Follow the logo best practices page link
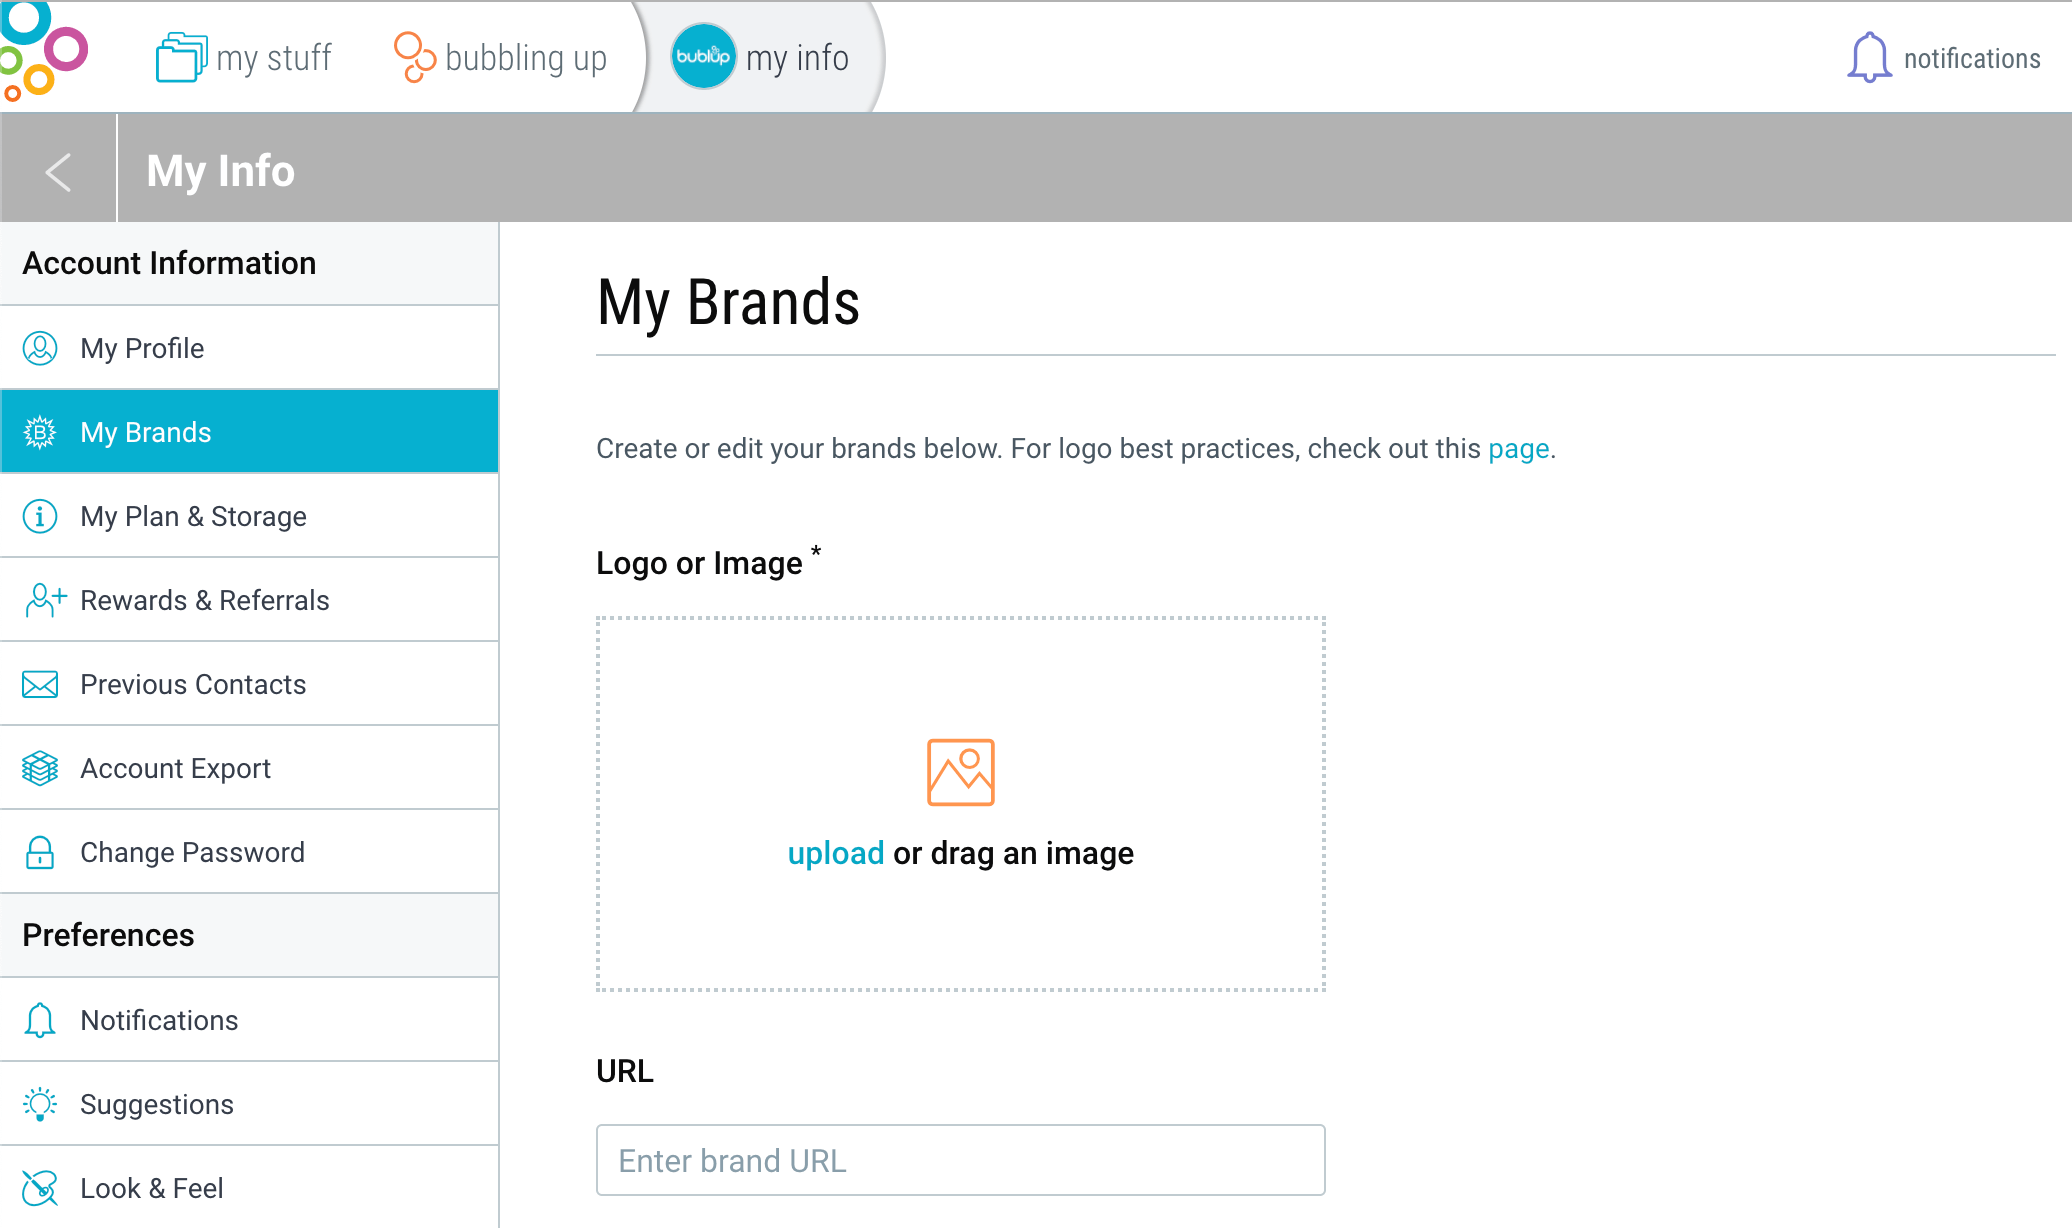Viewport: 2072px width, 1228px height. tap(1518, 449)
